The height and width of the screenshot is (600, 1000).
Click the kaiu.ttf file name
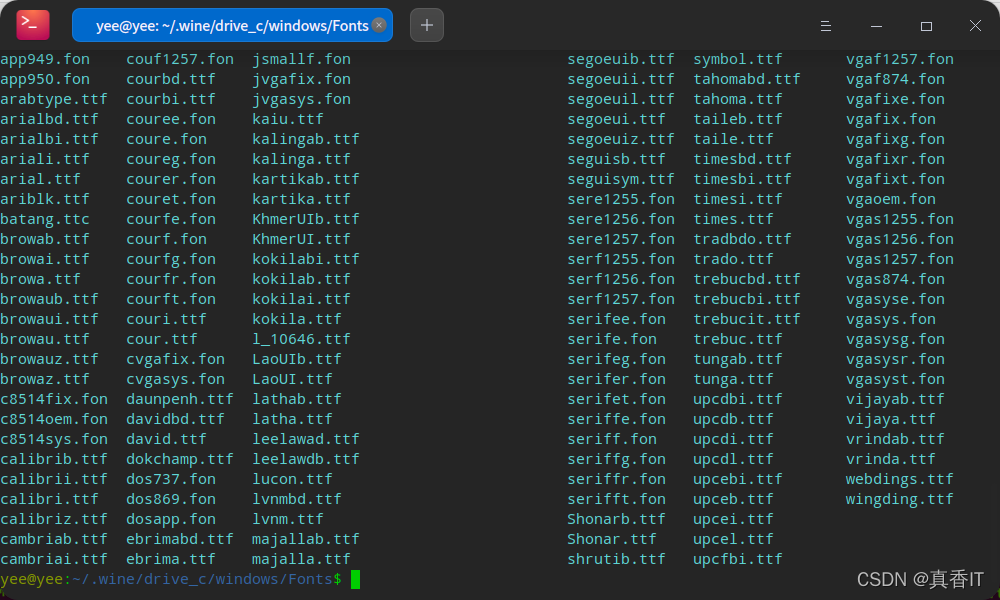[x=288, y=119]
